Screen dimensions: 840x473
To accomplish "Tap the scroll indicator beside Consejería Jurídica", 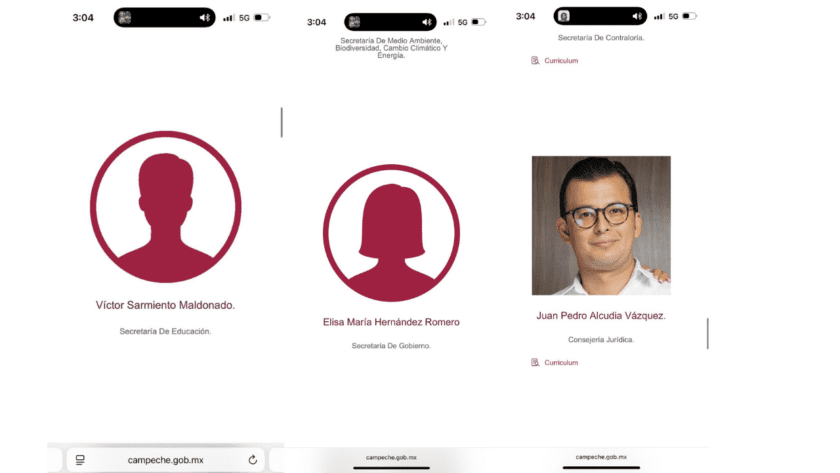I will pyautogui.click(x=708, y=333).
